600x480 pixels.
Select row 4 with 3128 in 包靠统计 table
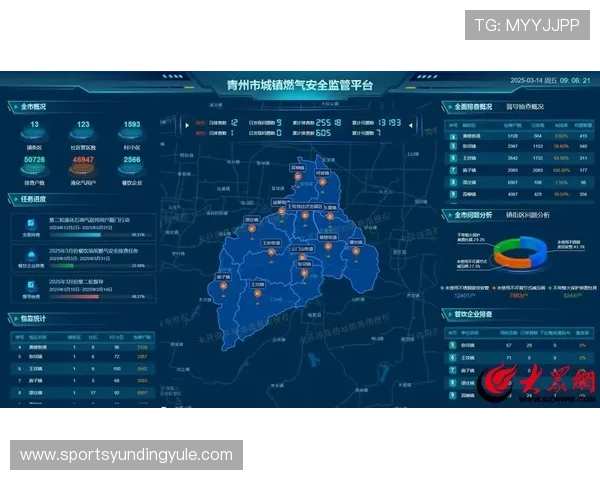pyautogui.click(x=83, y=347)
